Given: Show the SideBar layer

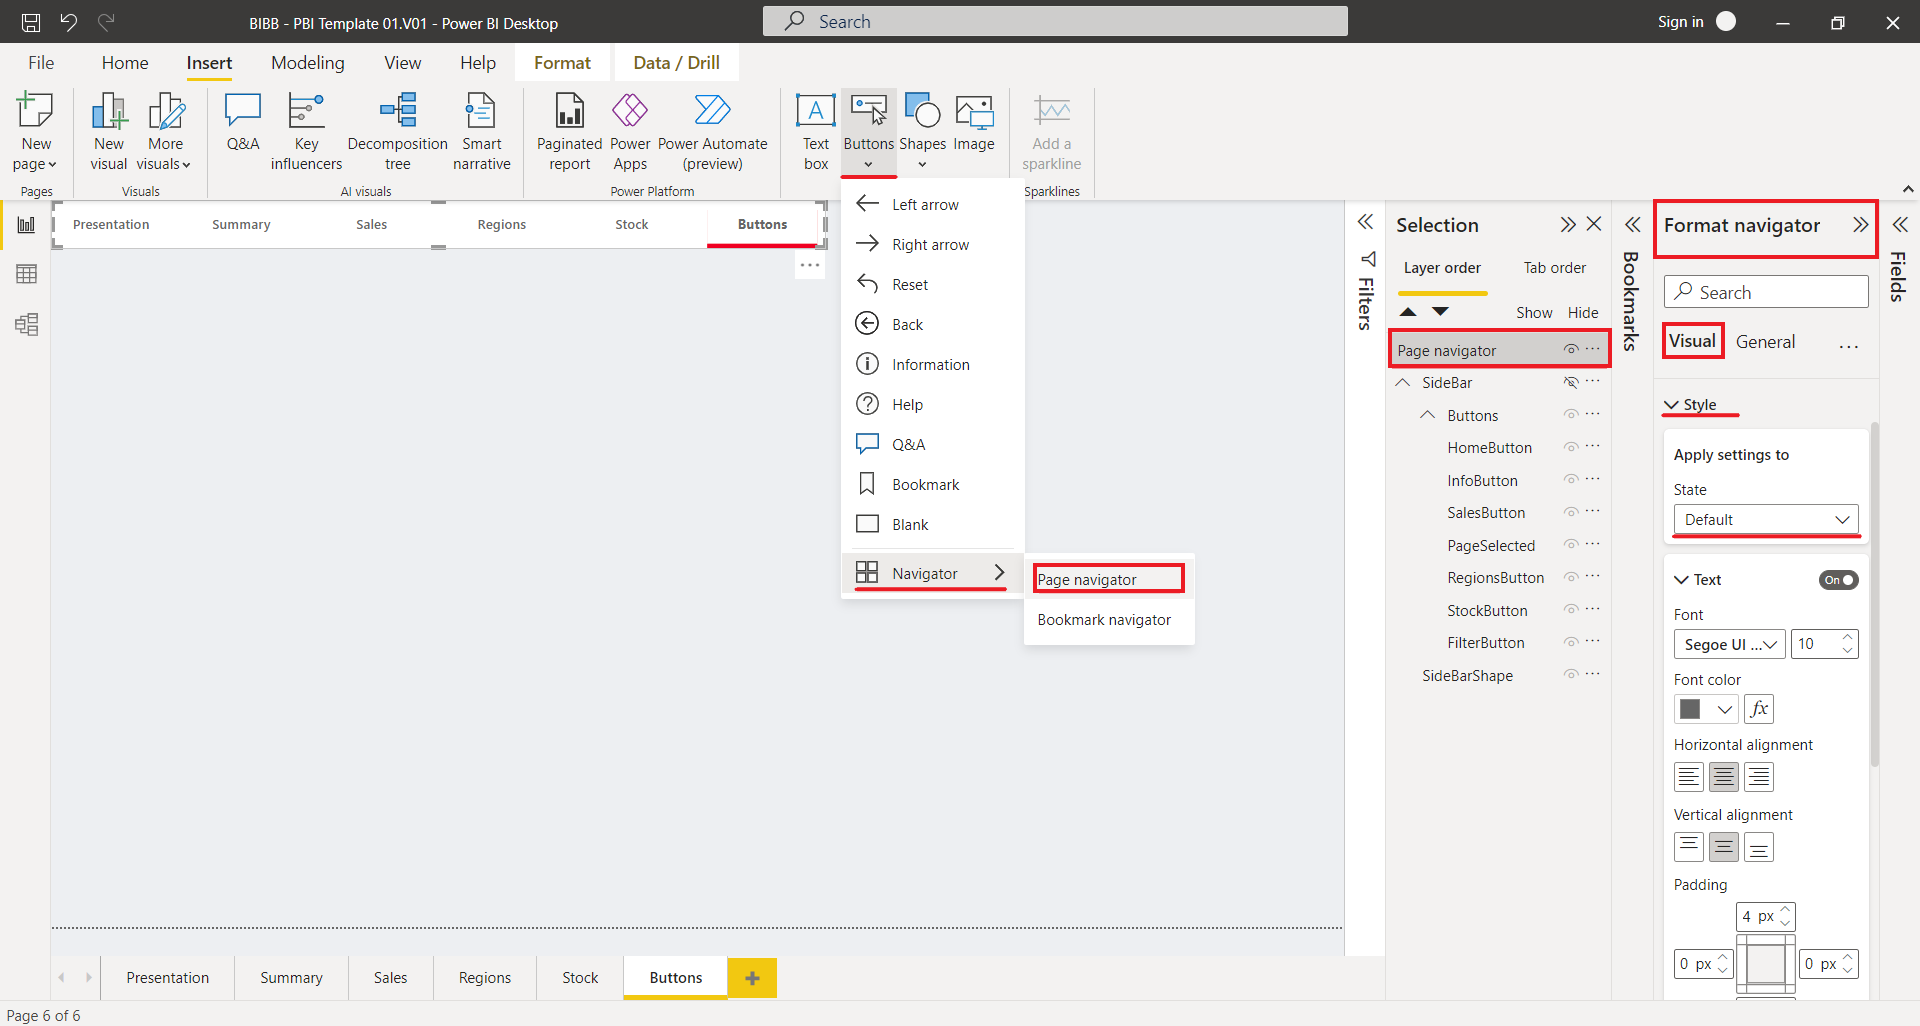Looking at the screenshot, I should tap(1572, 382).
